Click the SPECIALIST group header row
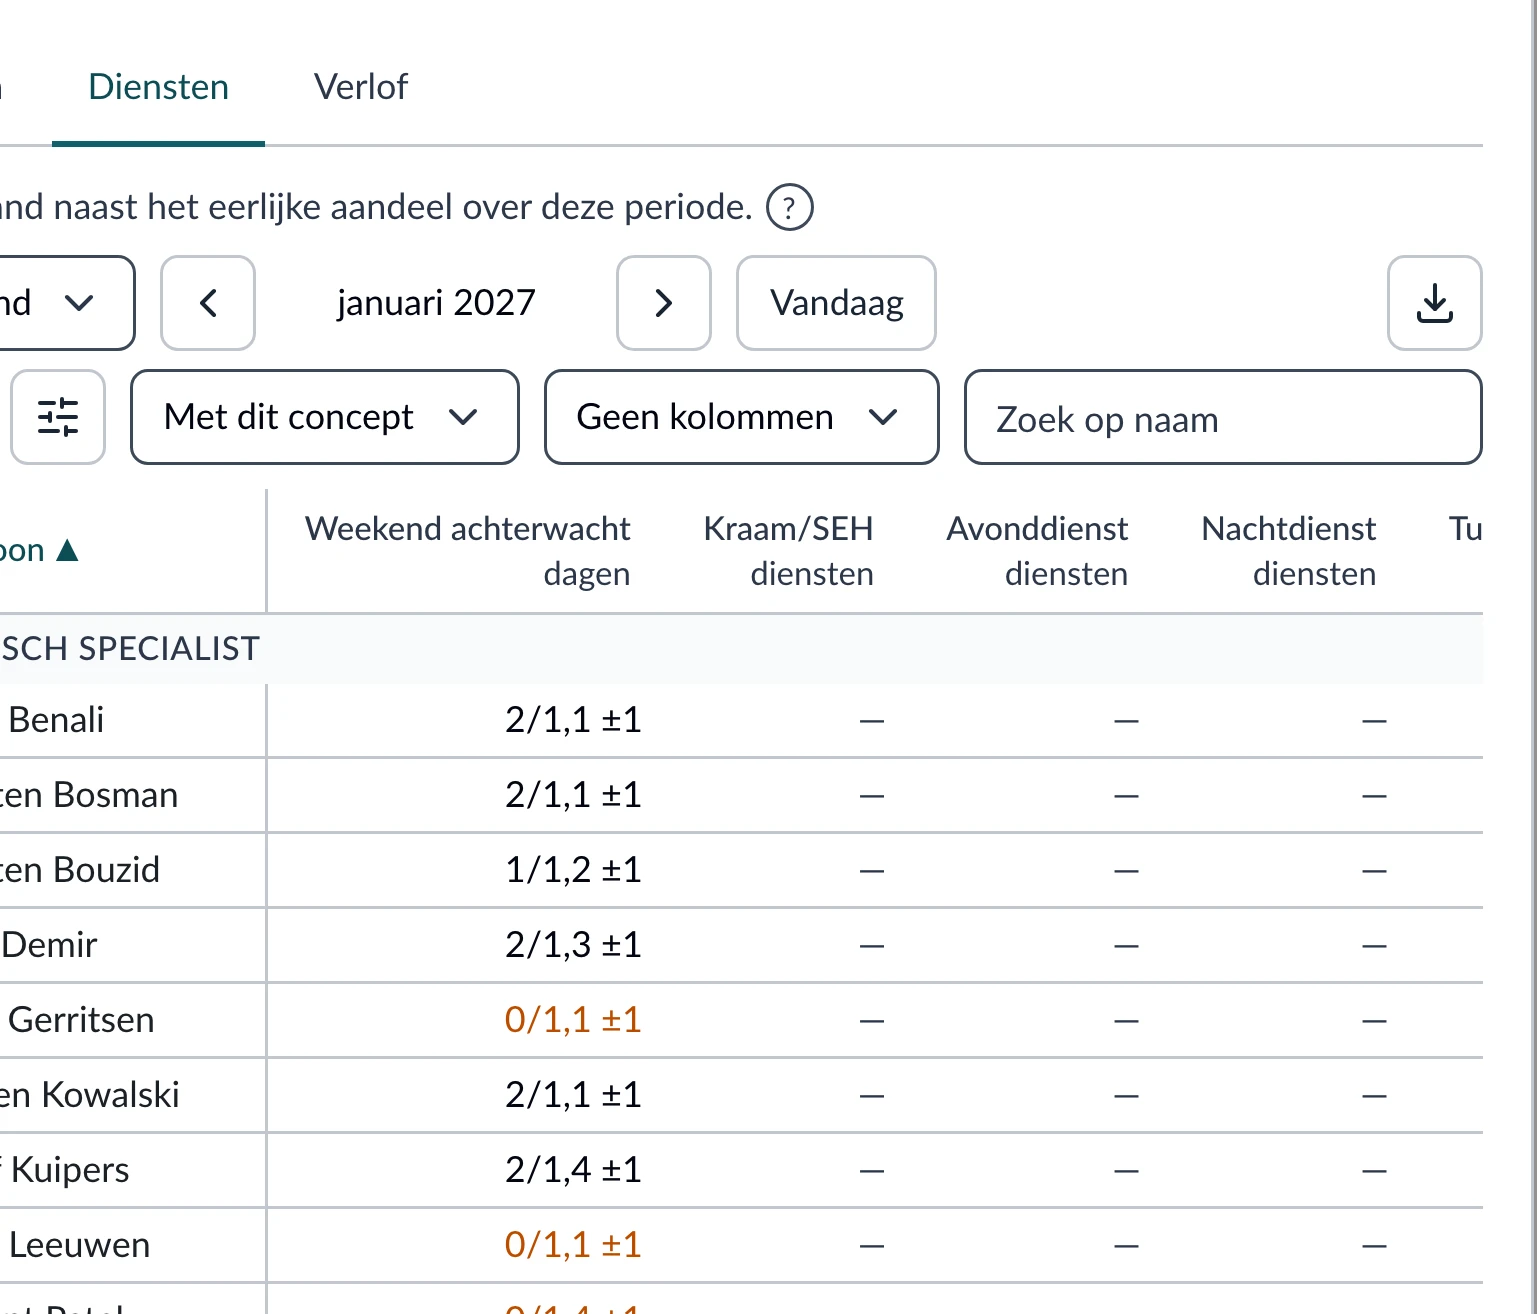Image resolution: width=1537 pixels, height=1314 pixels. (x=741, y=649)
